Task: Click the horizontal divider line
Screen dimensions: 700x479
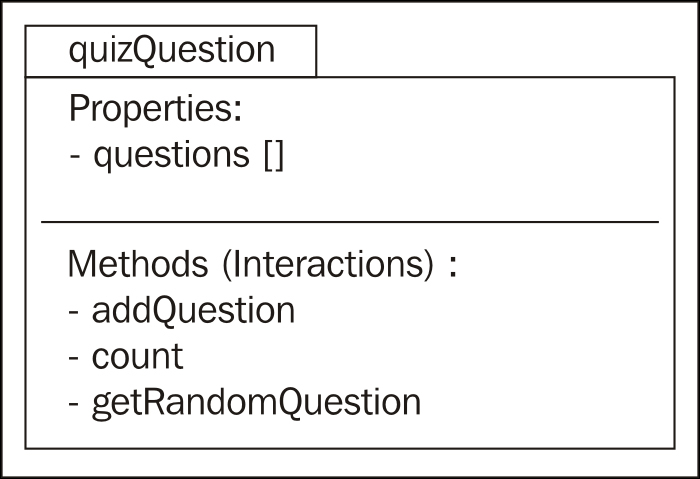Action: [x=350, y=221]
